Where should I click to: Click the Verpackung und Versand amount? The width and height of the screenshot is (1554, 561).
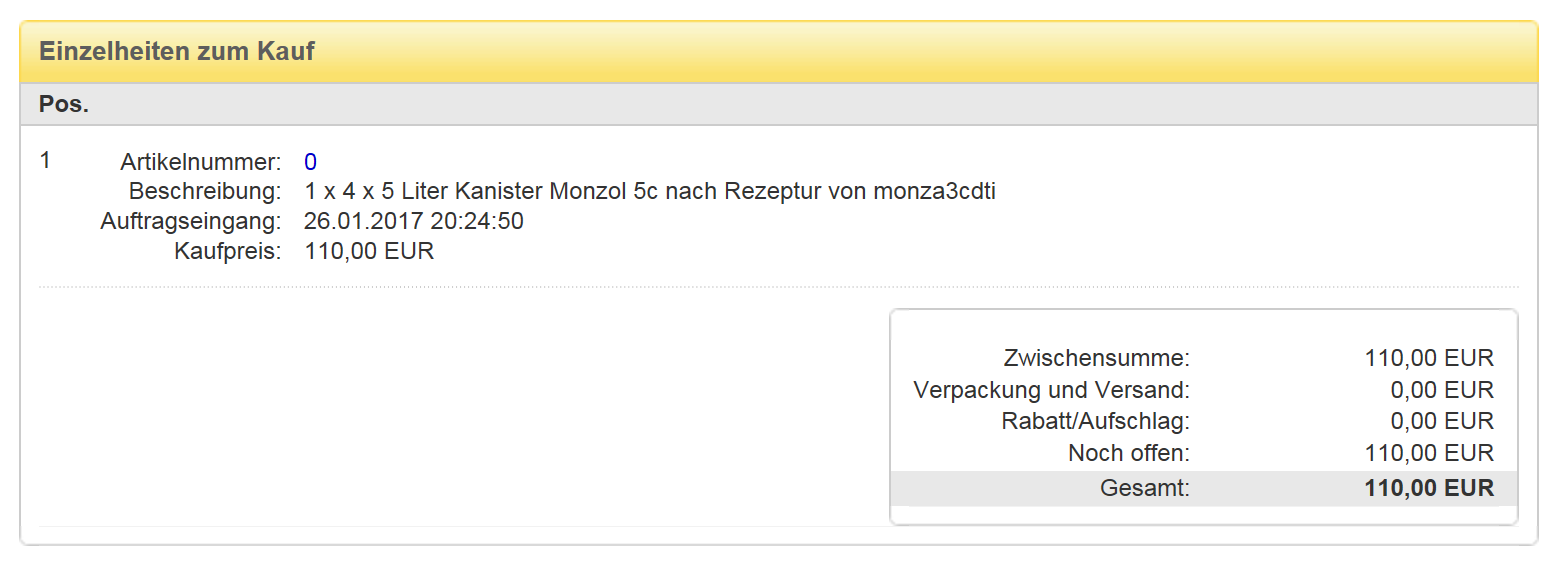pyautogui.click(x=1442, y=390)
